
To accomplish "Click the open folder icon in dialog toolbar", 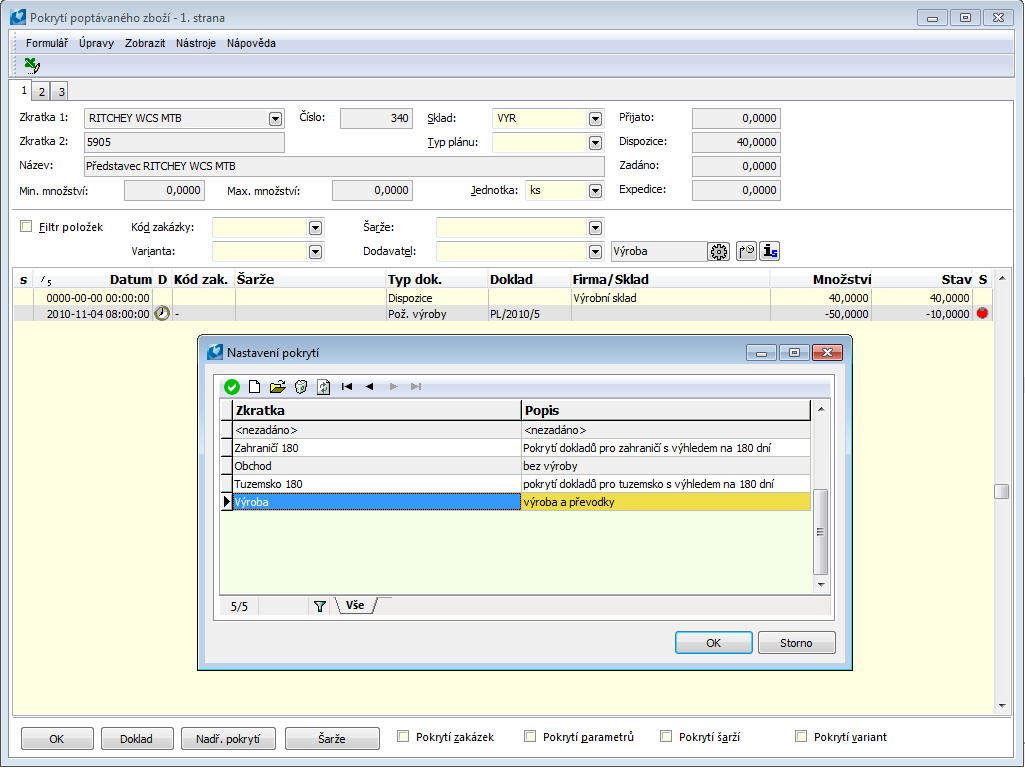I will tap(277, 387).
